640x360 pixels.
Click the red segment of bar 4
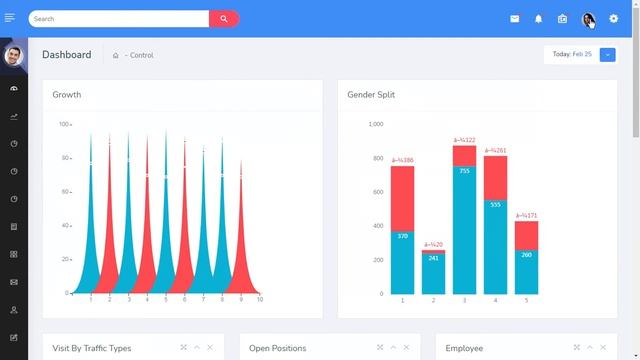point(496,178)
